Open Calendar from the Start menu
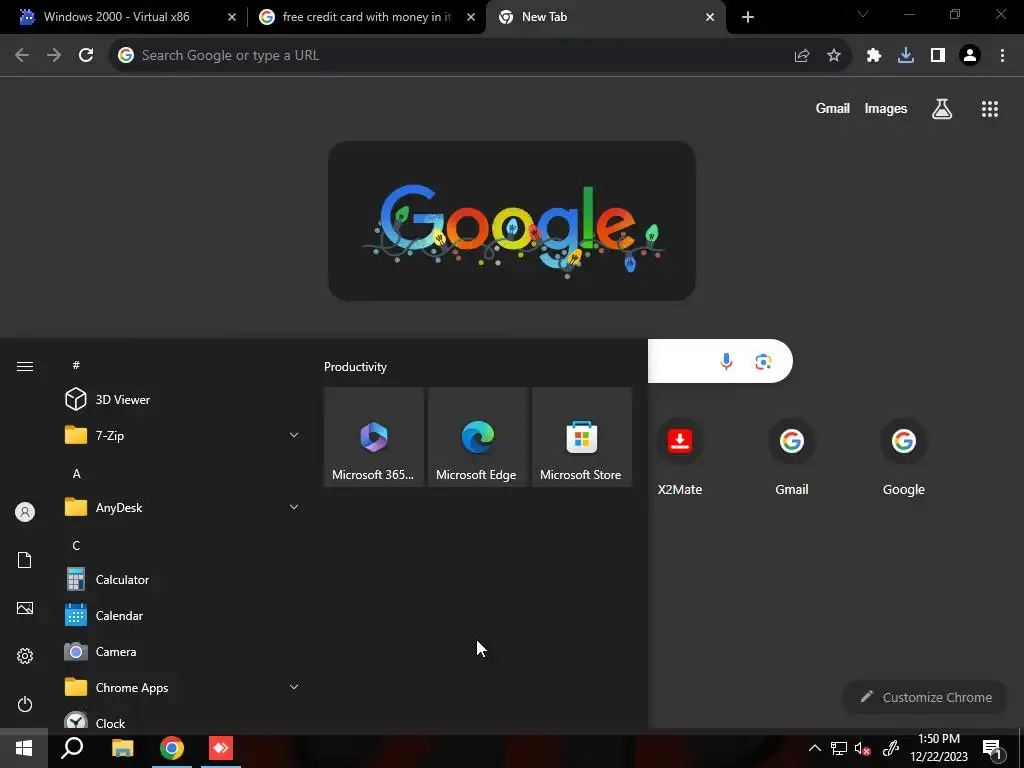Screen dimensions: 1024x768 tap(183, 615)
